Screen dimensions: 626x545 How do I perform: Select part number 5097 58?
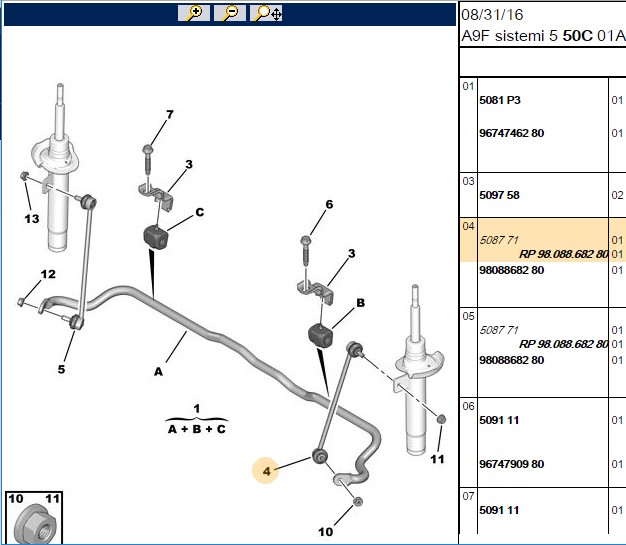coord(499,195)
